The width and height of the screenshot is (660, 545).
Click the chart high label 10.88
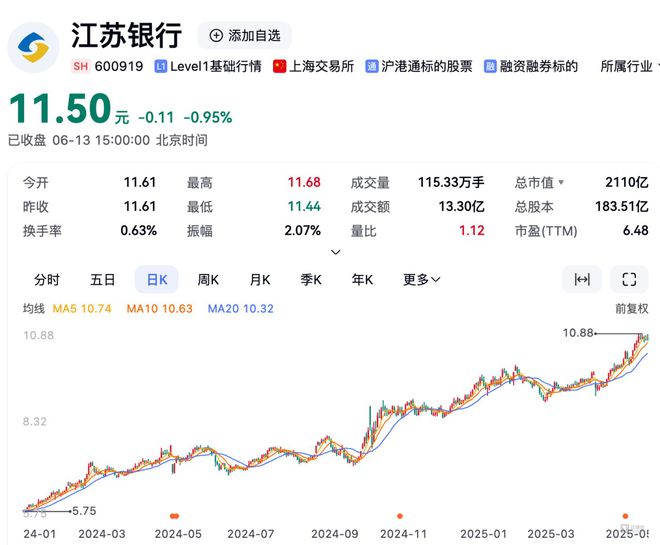point(578,333)
